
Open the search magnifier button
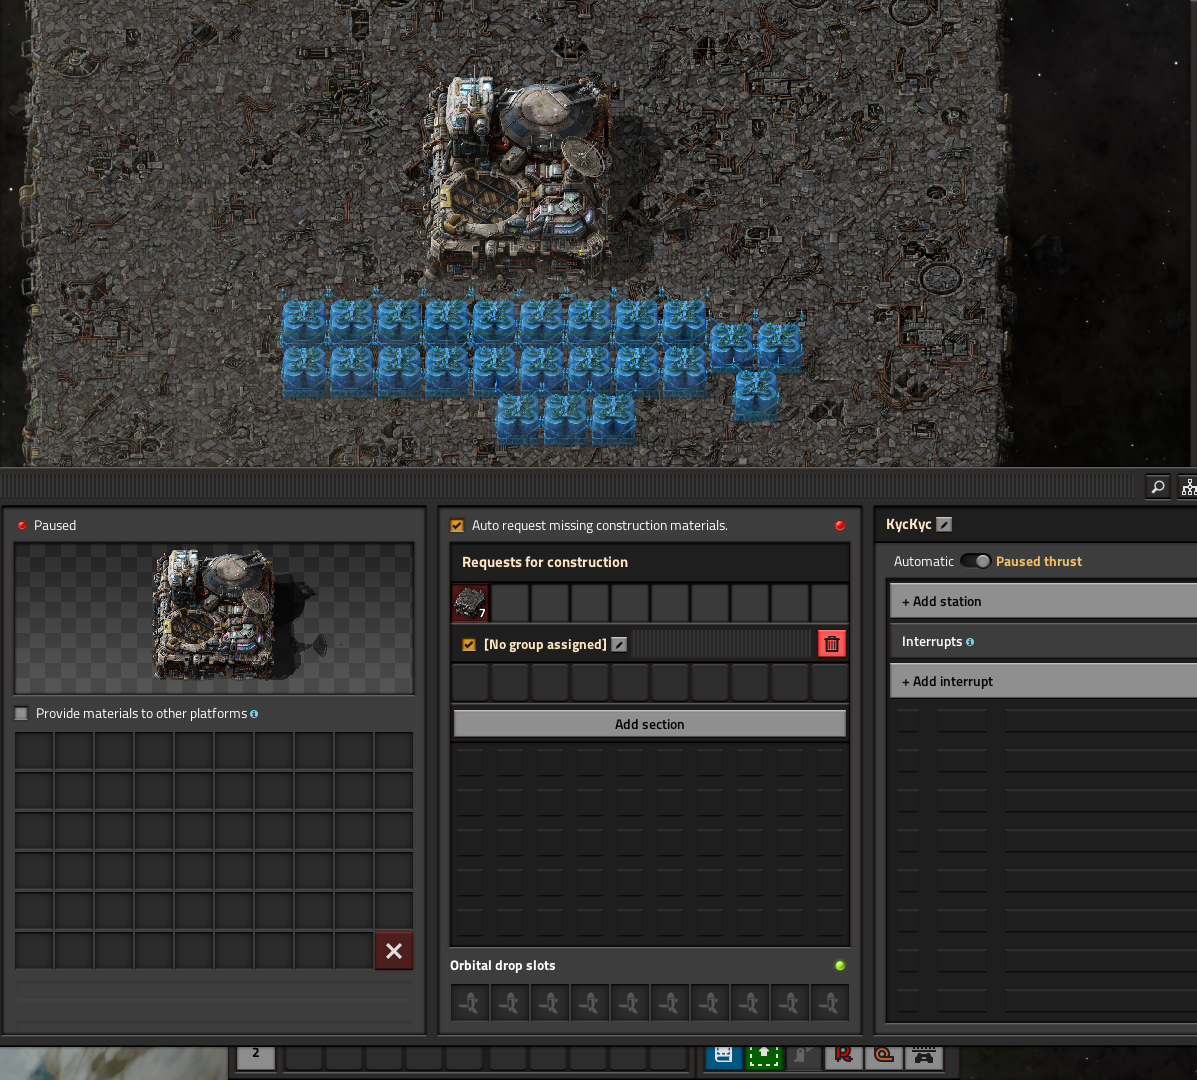coord(1157,486)
